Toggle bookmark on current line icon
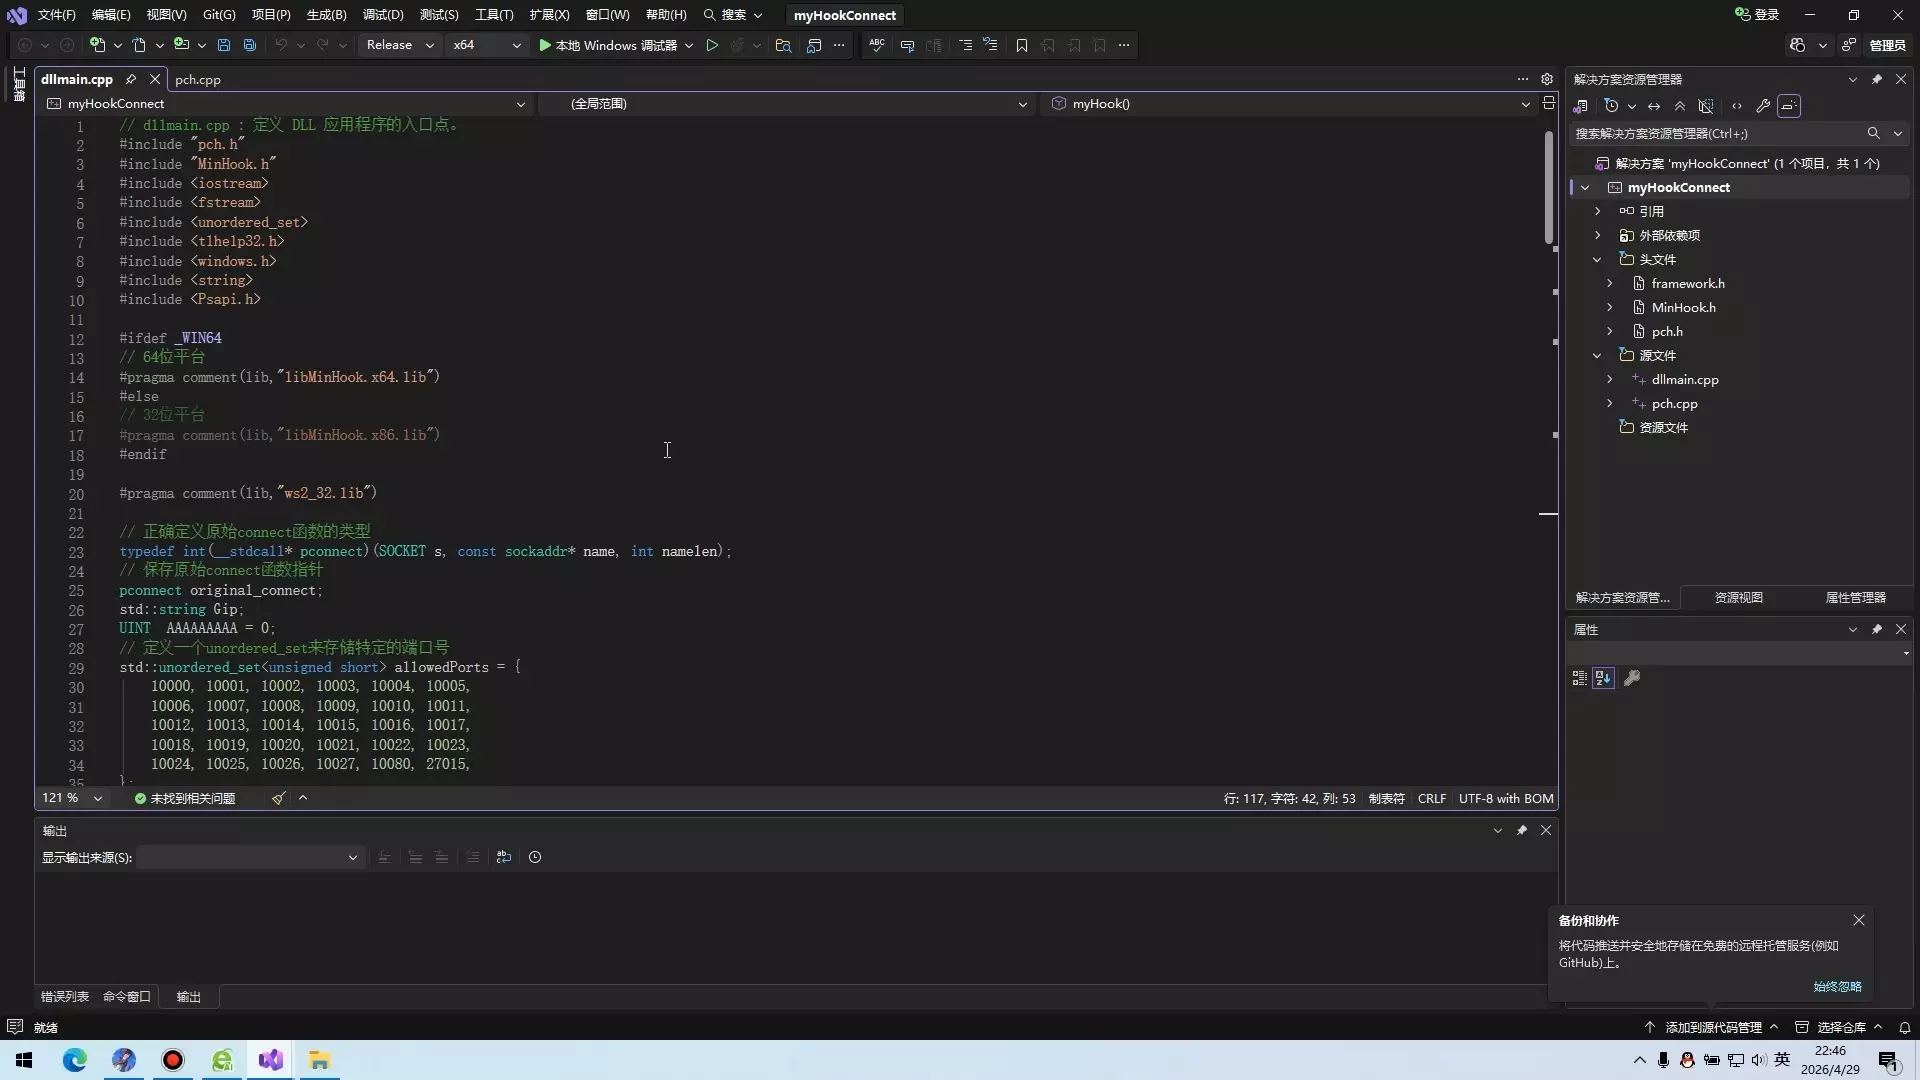Screen dimensions: 1920x1080 1021,45
